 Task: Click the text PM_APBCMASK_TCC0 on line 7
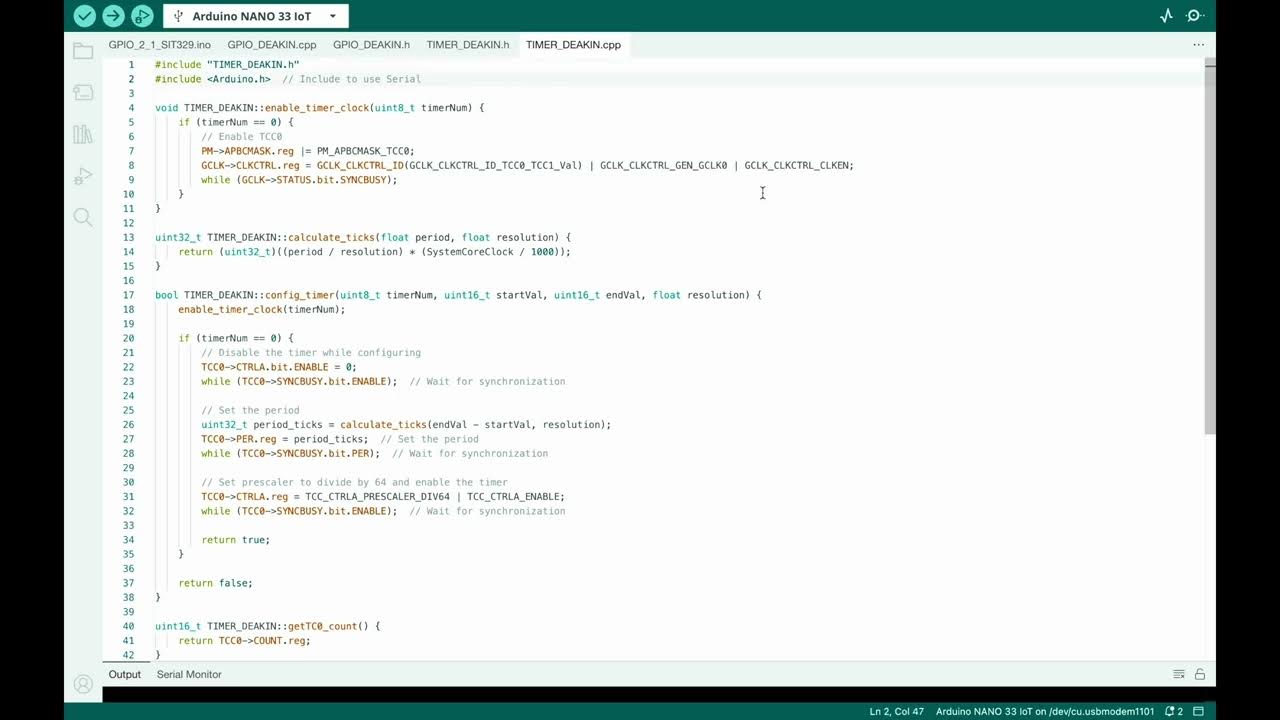point(363,151)
